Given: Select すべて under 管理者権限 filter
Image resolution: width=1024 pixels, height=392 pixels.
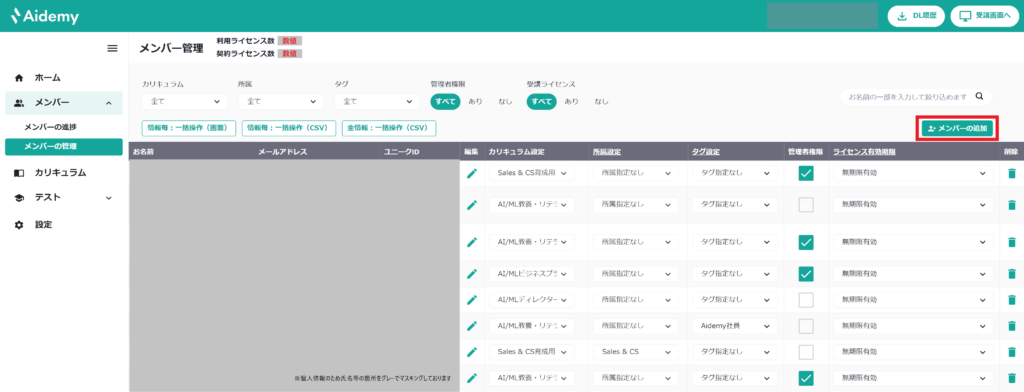Looking at the screenshot, I should click(445, 102).
